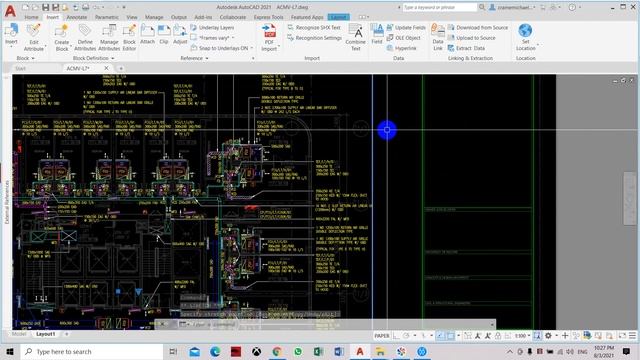Close the ACMV-L7 drawing tab
The image size is (640, 360).
[x=106, y=68]
